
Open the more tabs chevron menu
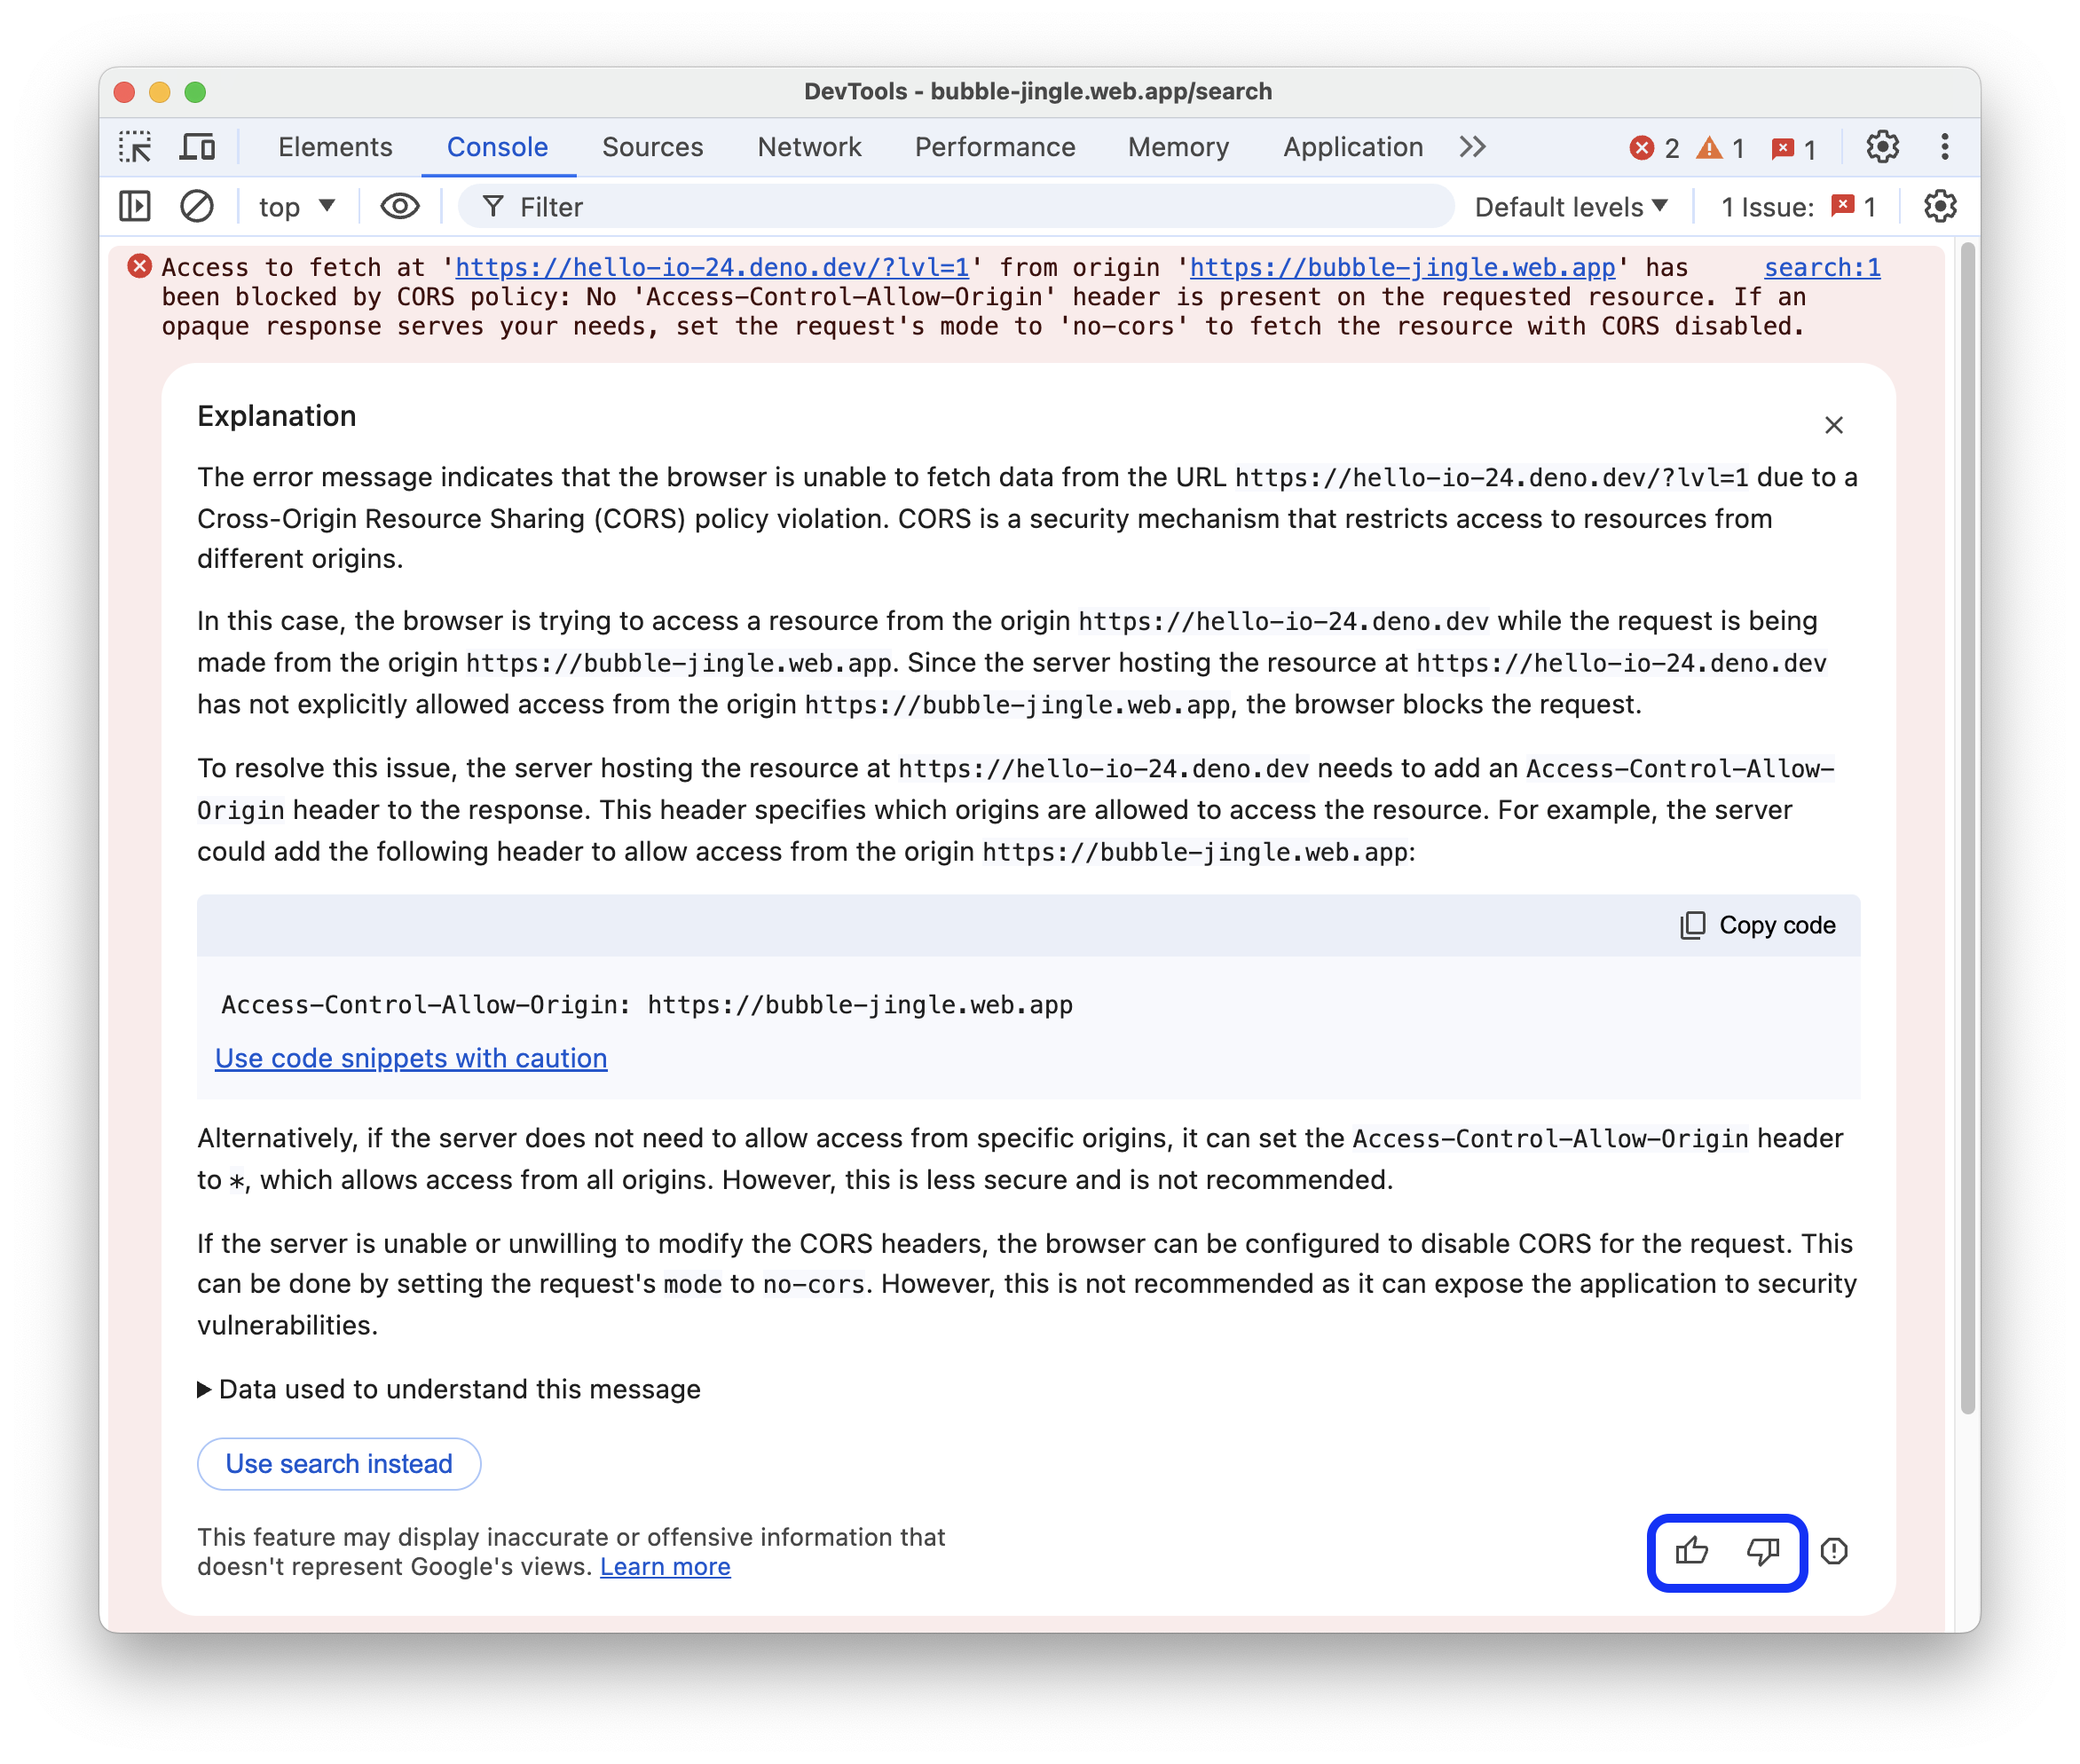1475,147
